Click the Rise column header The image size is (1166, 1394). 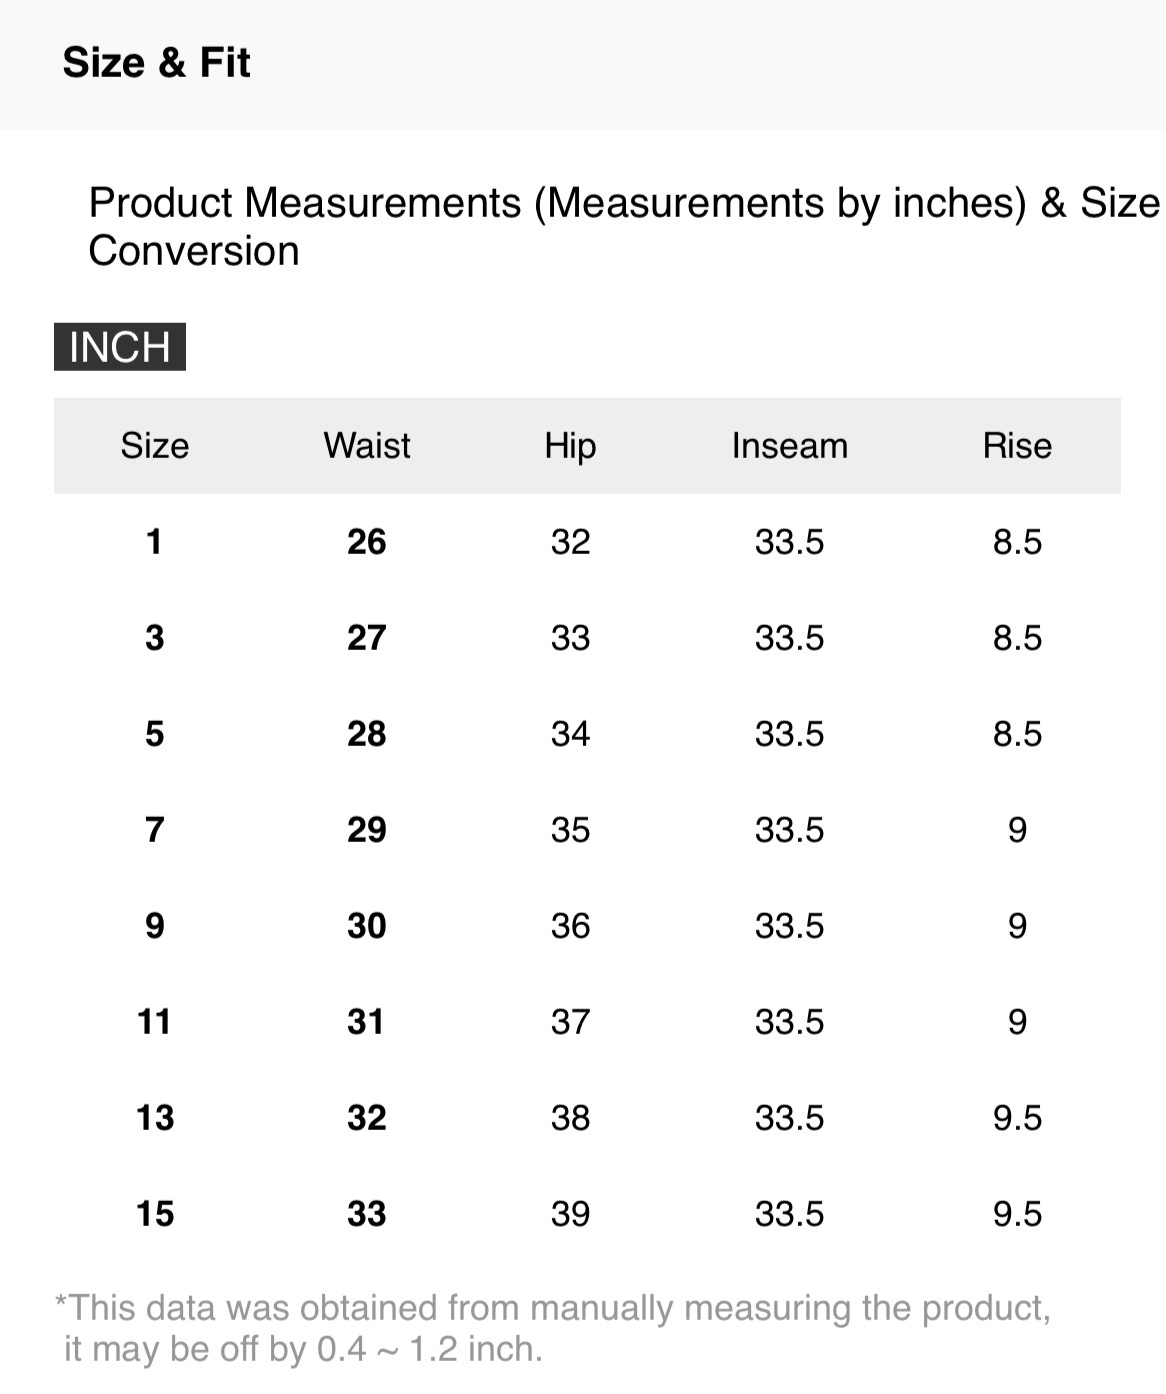tap(1017, 446)
